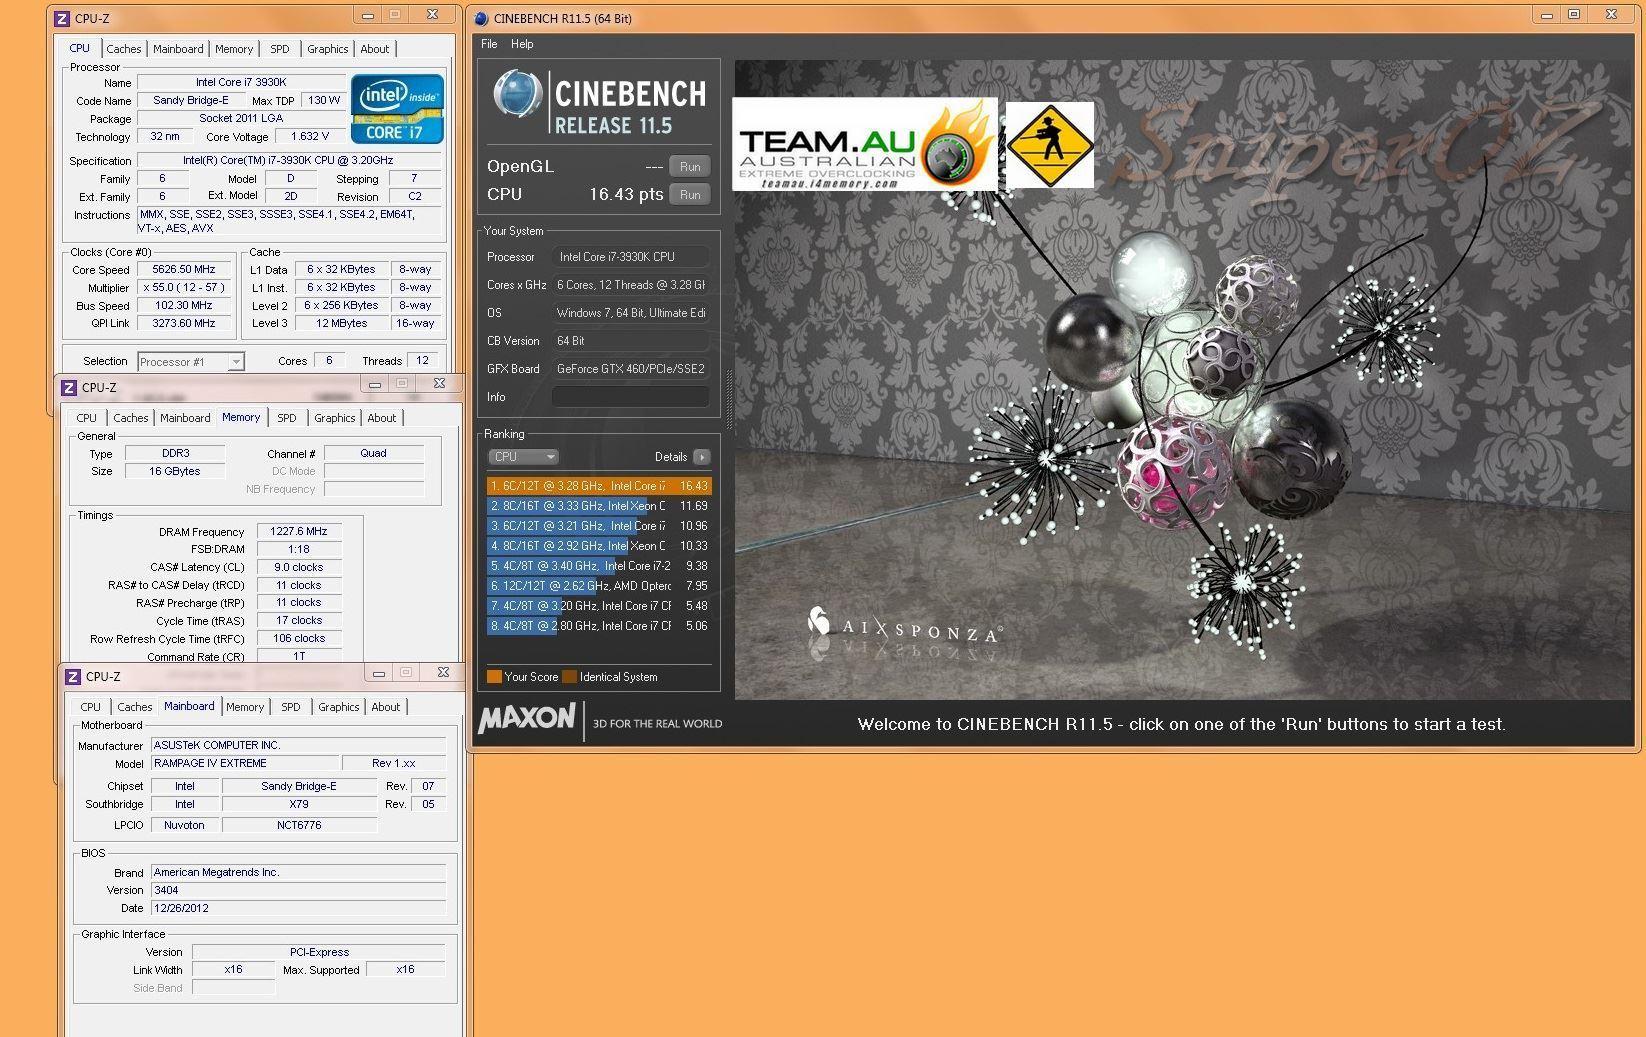This screenshot has width=1646, height=1037.
Task: Click the Info input field in Your System
Action: click(x=631, y=397)
